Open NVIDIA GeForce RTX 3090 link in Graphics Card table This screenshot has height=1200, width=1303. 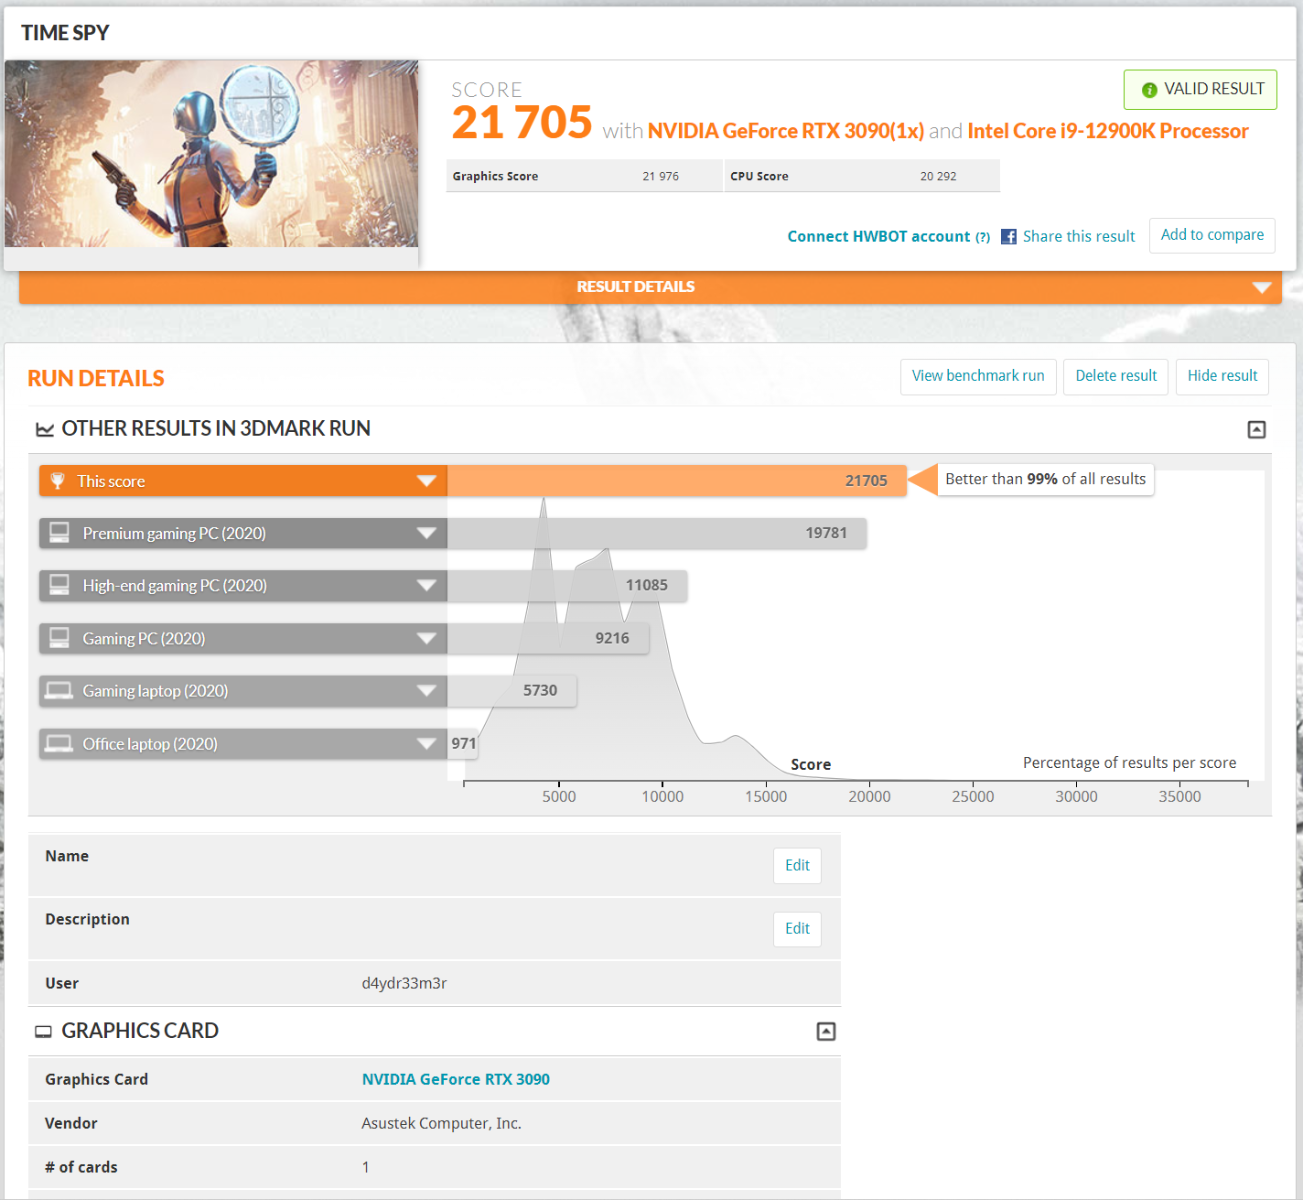tap(456, 1080)
